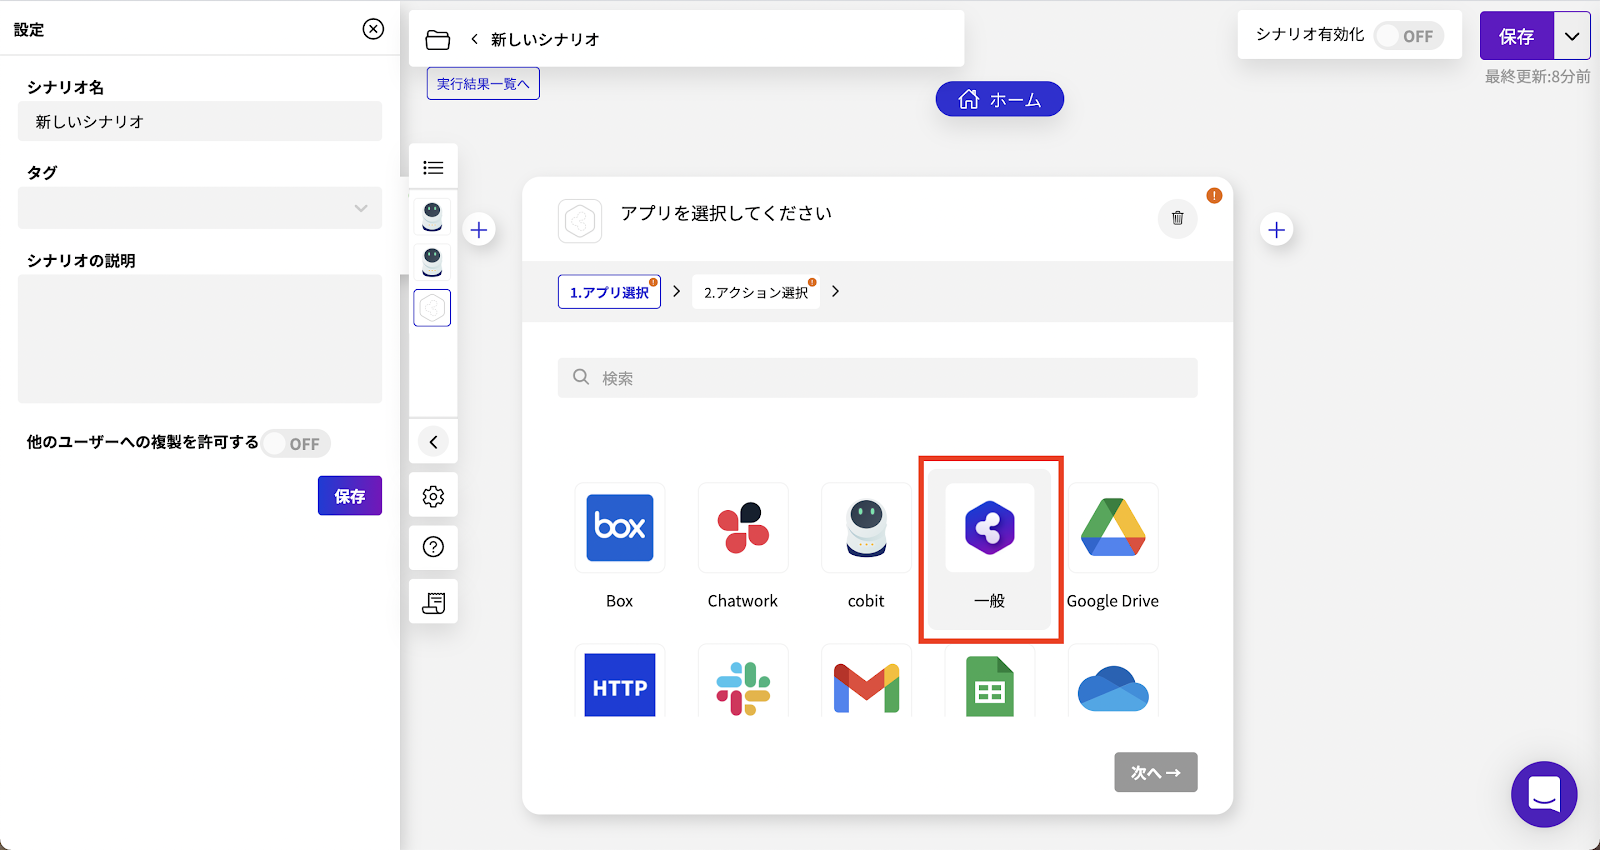Click the 新しいシナリオ title text

tap(545, 39)
